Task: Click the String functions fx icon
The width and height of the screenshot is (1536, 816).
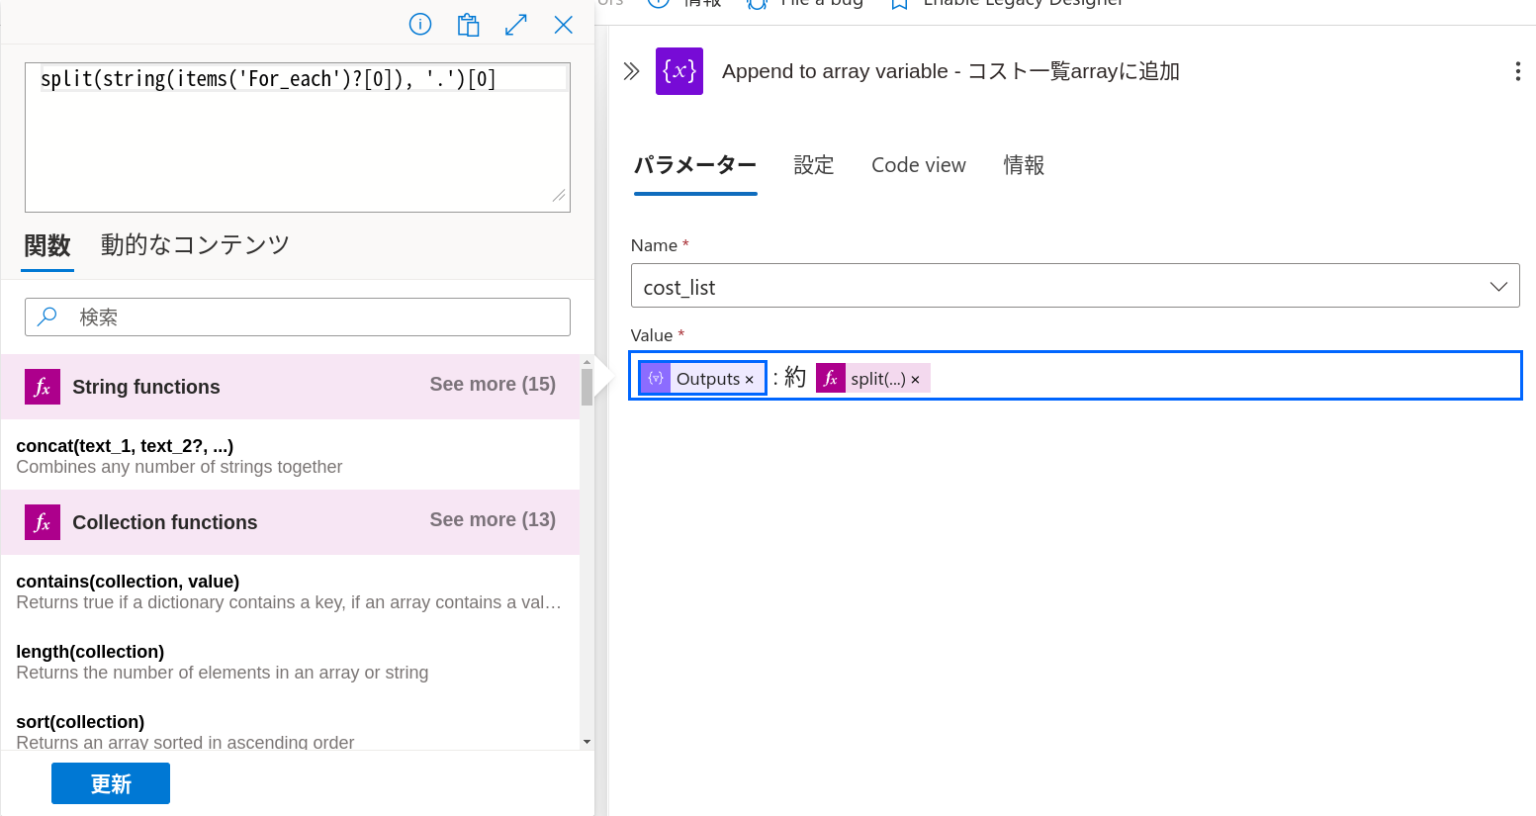Action: tap(41, 386)
